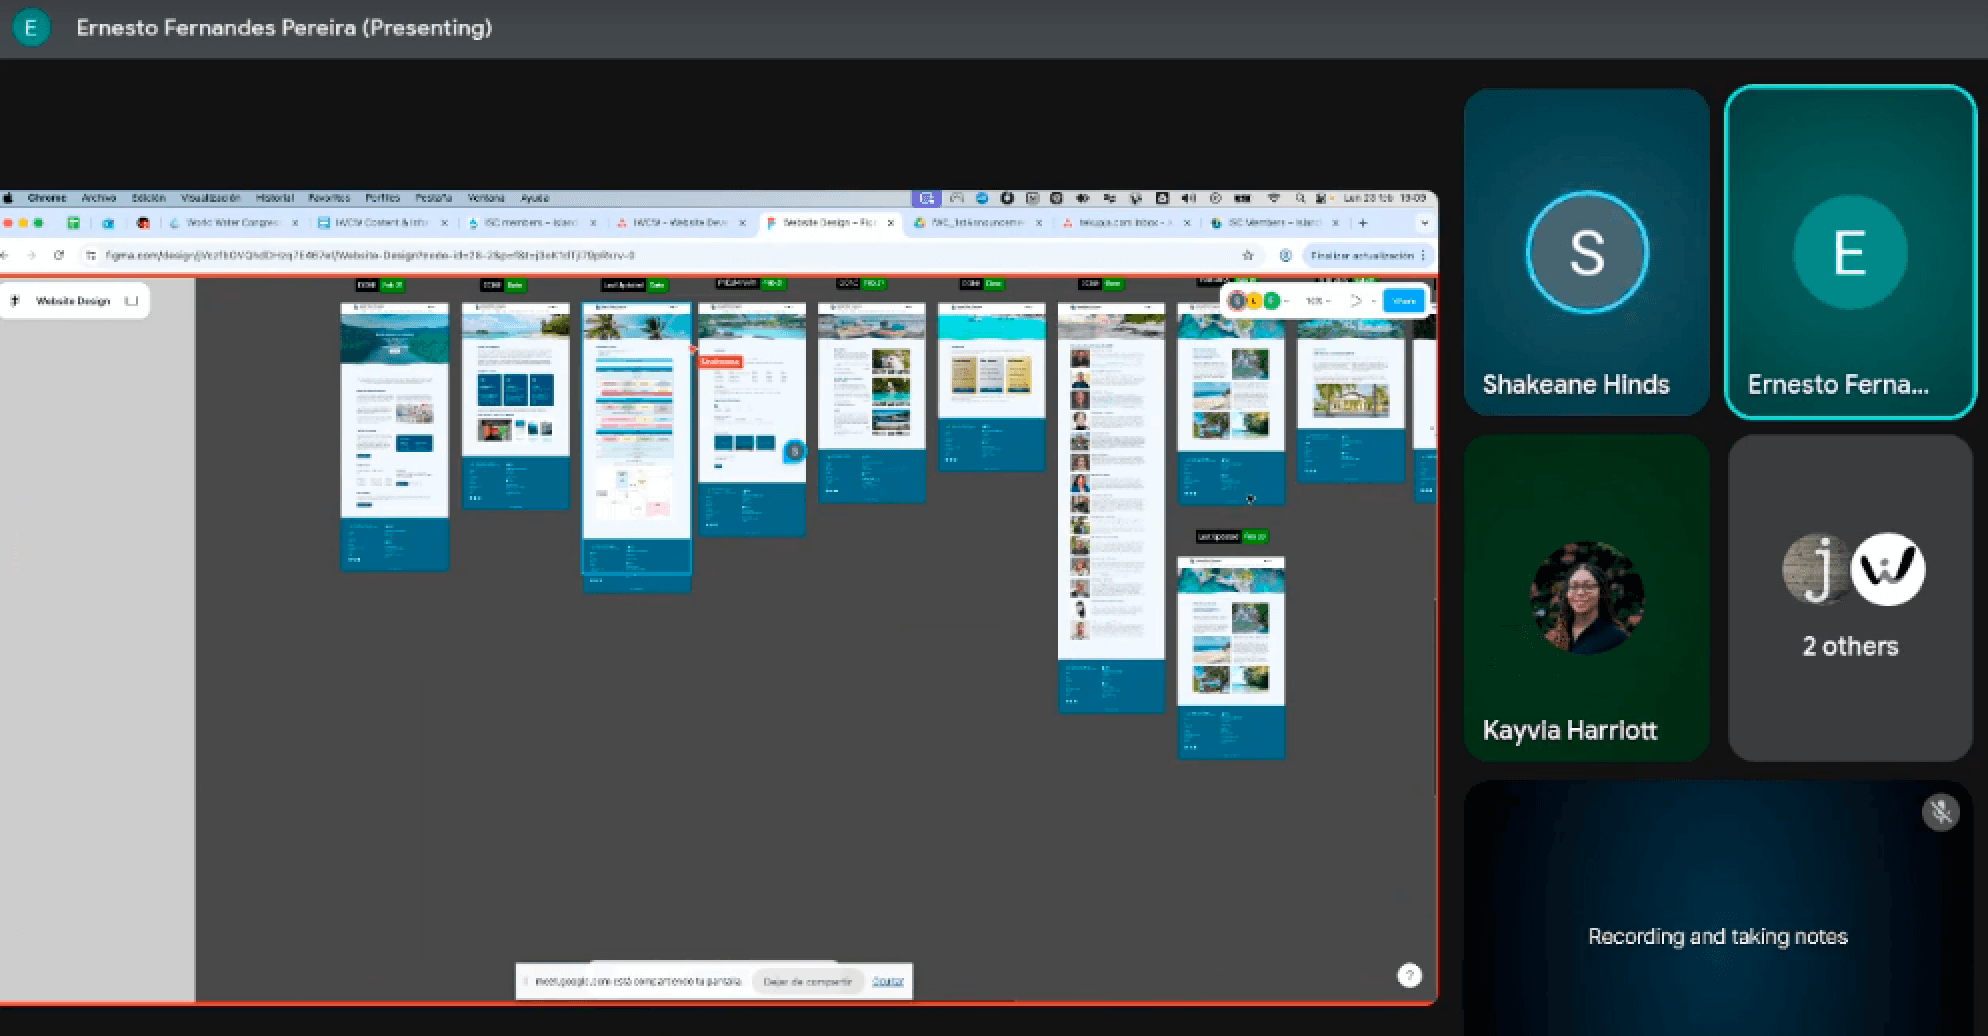Viewport: 1988px width, 1036px height.
Task: Reload the Figma page
Action: tap(59, 256)
